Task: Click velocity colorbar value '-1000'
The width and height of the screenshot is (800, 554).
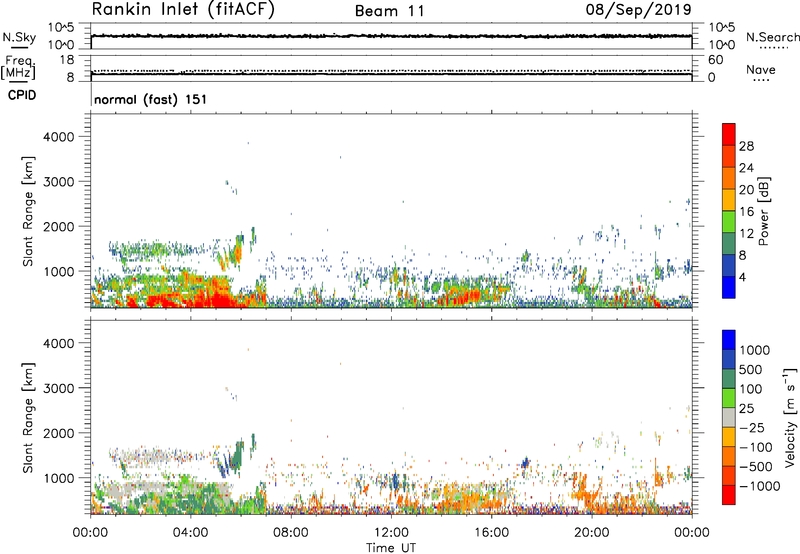Action: point(759,486)
